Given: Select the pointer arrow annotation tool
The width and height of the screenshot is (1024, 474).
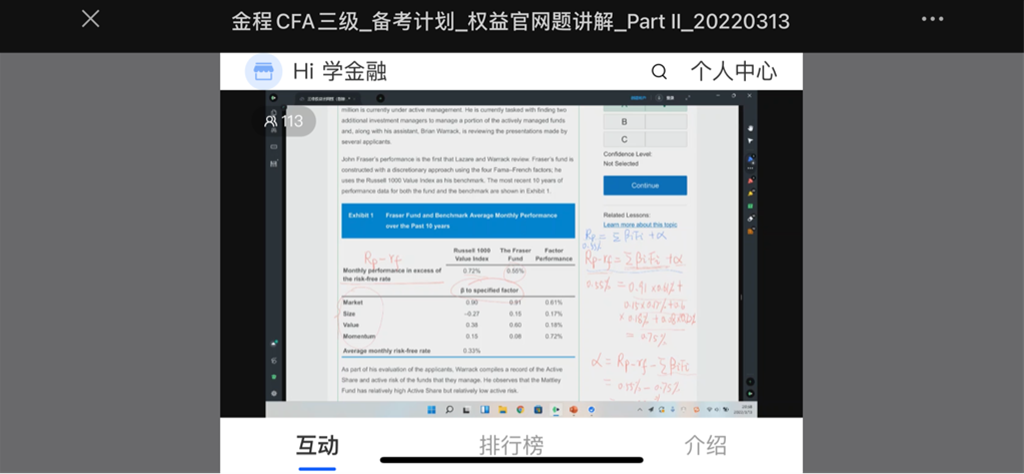Looking at the screenshot, I should click(x=750, y=140).
